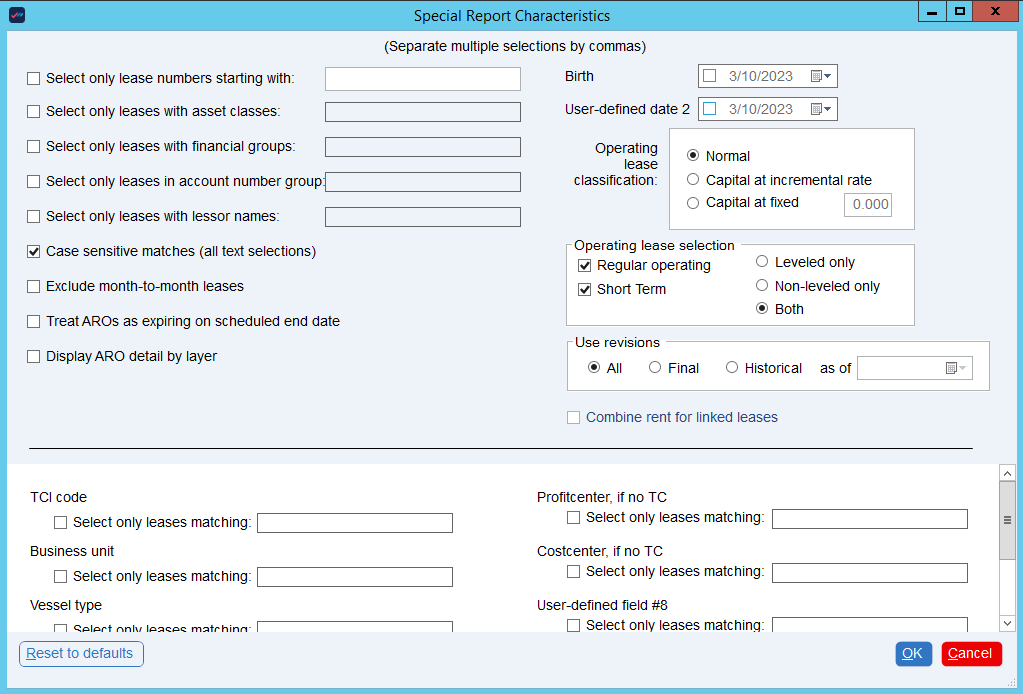The width and height of the screenshot is (1023, 694).
Task: Select 'Capital at fixed' radio button
Action: click(x=693, y=203)
